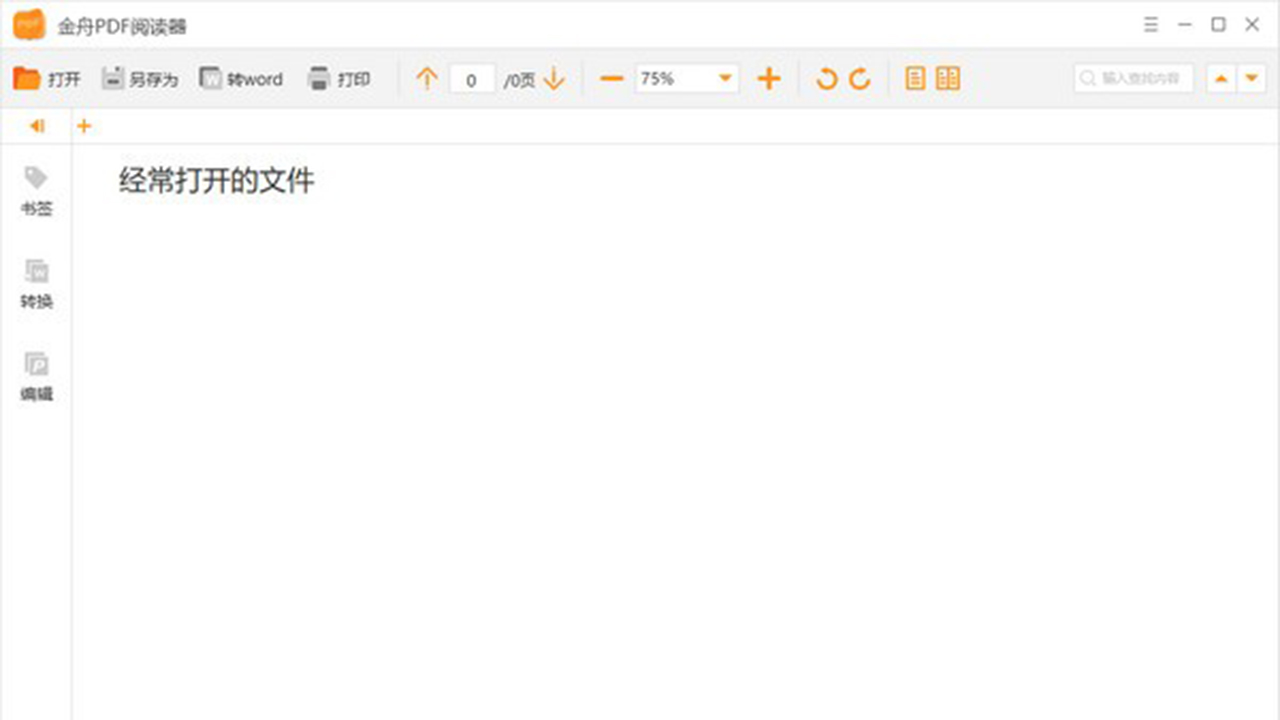Minimize the PDF reader window
1280x720 pixels.
pos(1185,25)
